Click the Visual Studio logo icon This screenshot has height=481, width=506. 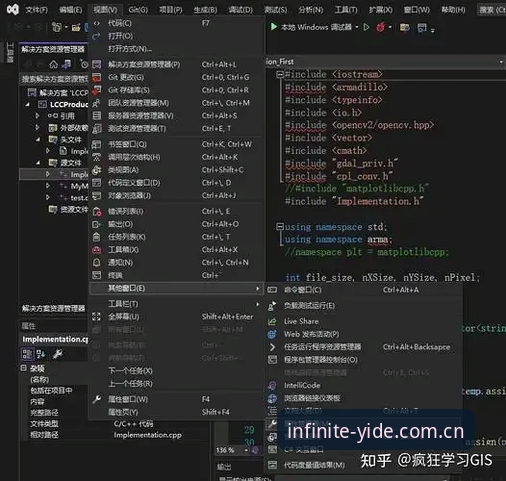(12, 9)
